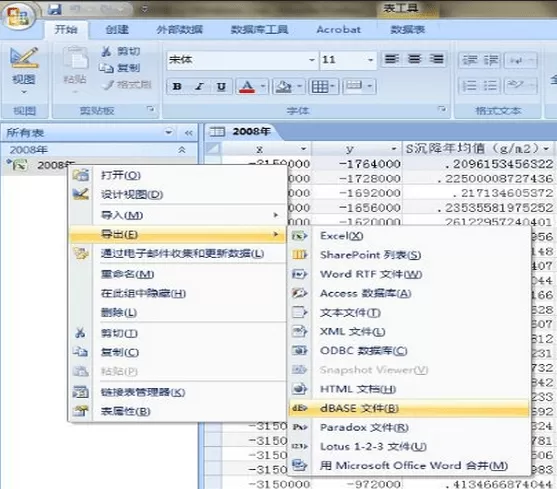
Task: Open the font name 宋体 dropdown
Action: point(312,60)
